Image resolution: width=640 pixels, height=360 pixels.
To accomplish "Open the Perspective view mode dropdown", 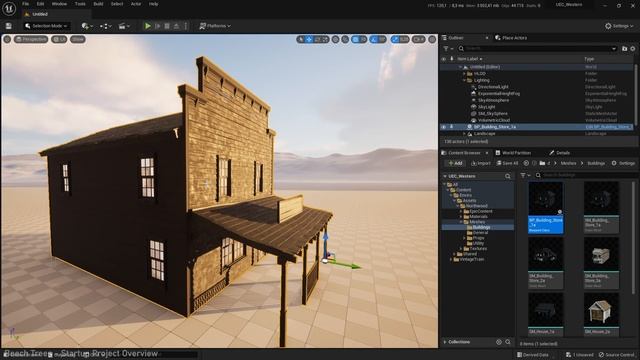I will (x=31, y=39).
